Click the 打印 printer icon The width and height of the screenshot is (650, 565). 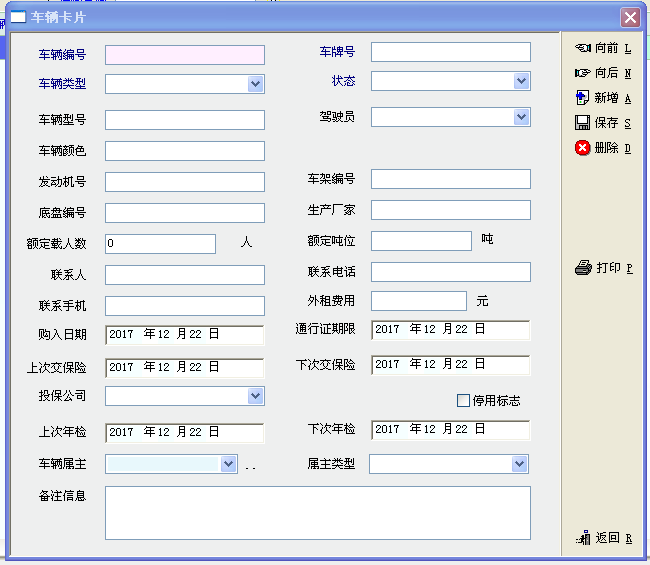584,268
